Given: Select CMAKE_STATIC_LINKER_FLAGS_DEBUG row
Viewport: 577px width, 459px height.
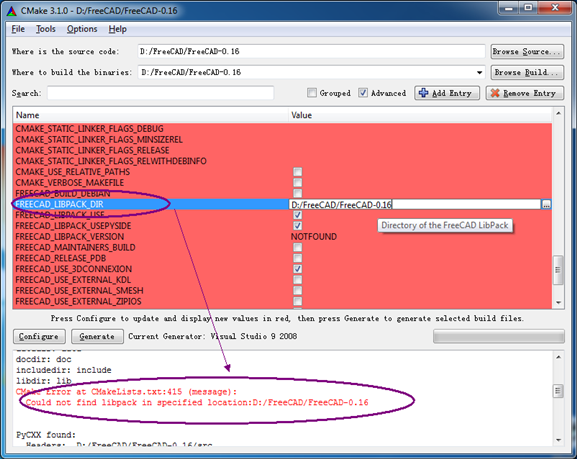Looking at the screenshot, I should [282, 129].
